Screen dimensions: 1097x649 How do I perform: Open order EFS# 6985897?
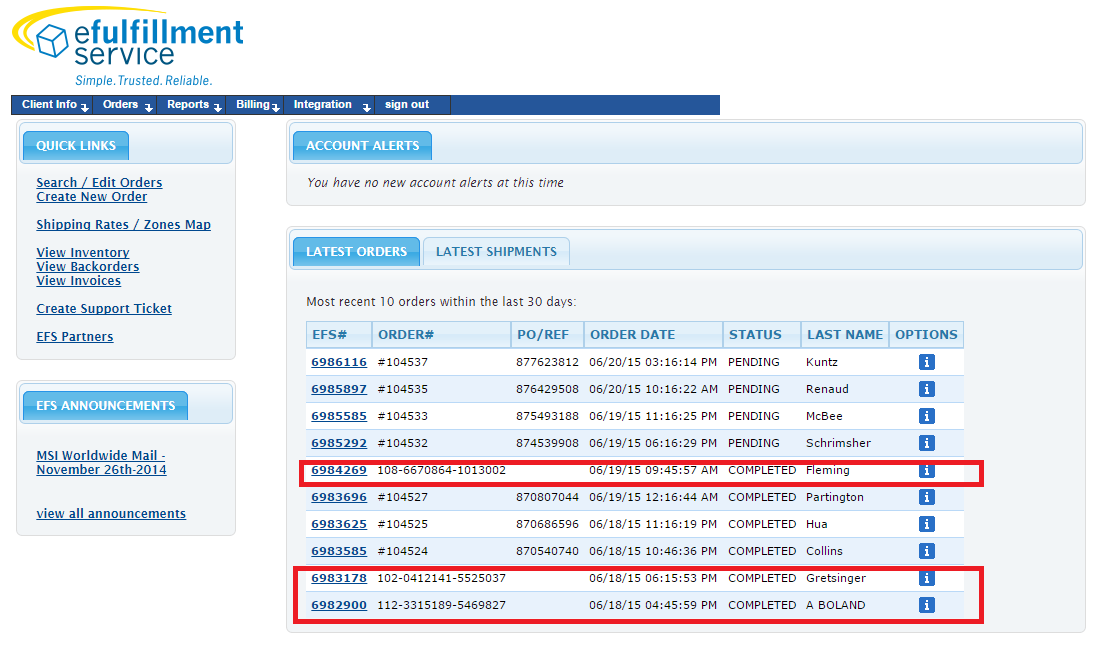(339, 389)
